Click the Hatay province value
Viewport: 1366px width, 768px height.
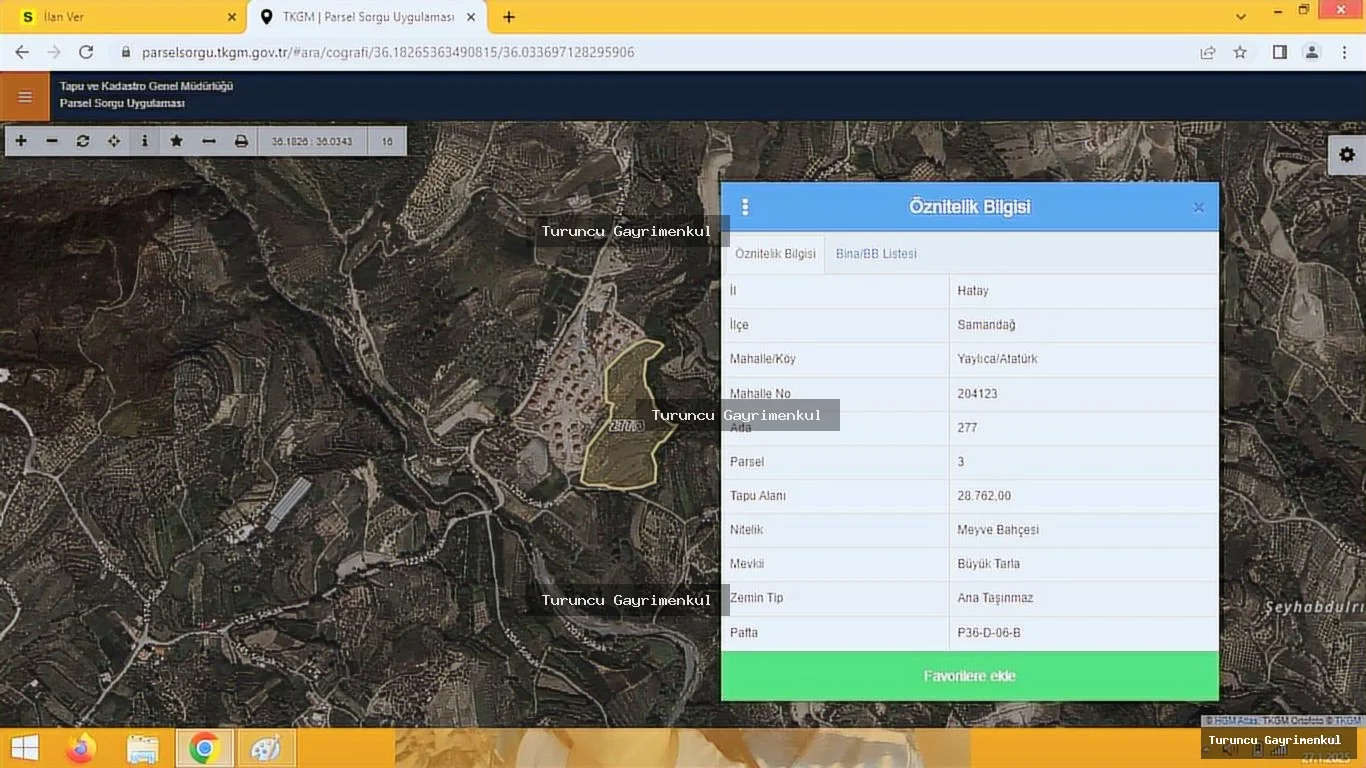(973, 291)
